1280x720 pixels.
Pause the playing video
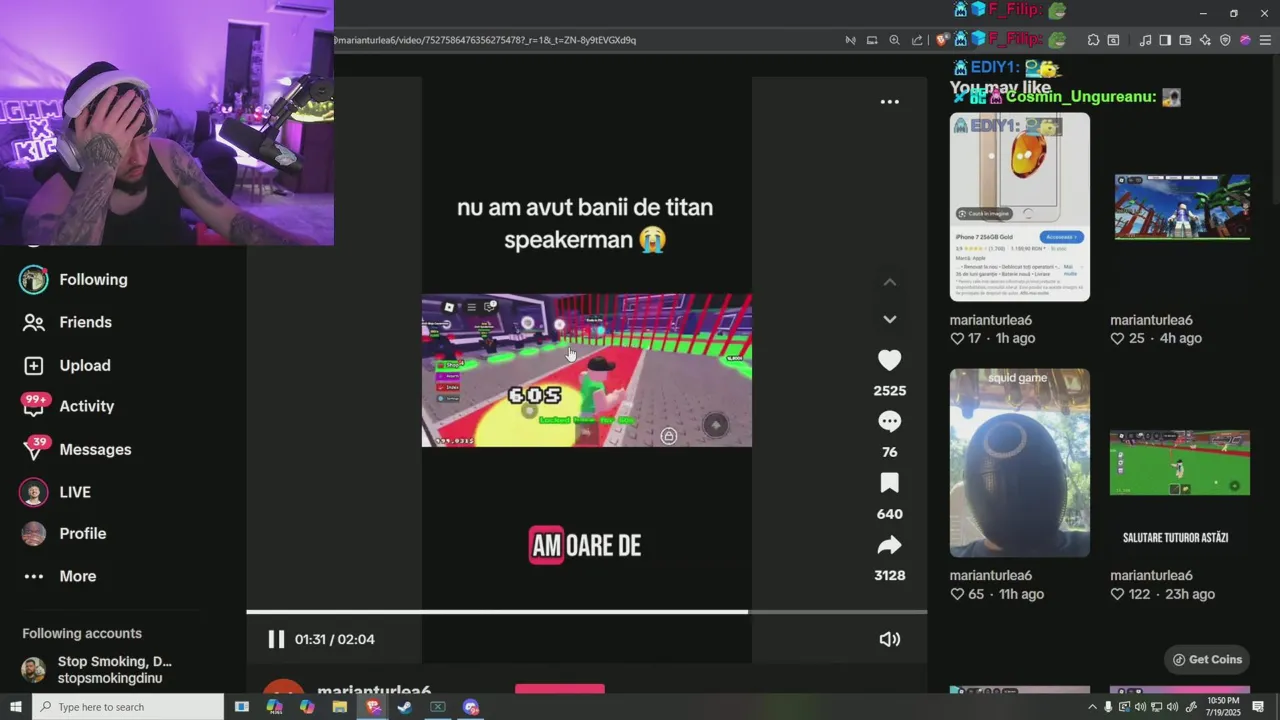point(276,639)
